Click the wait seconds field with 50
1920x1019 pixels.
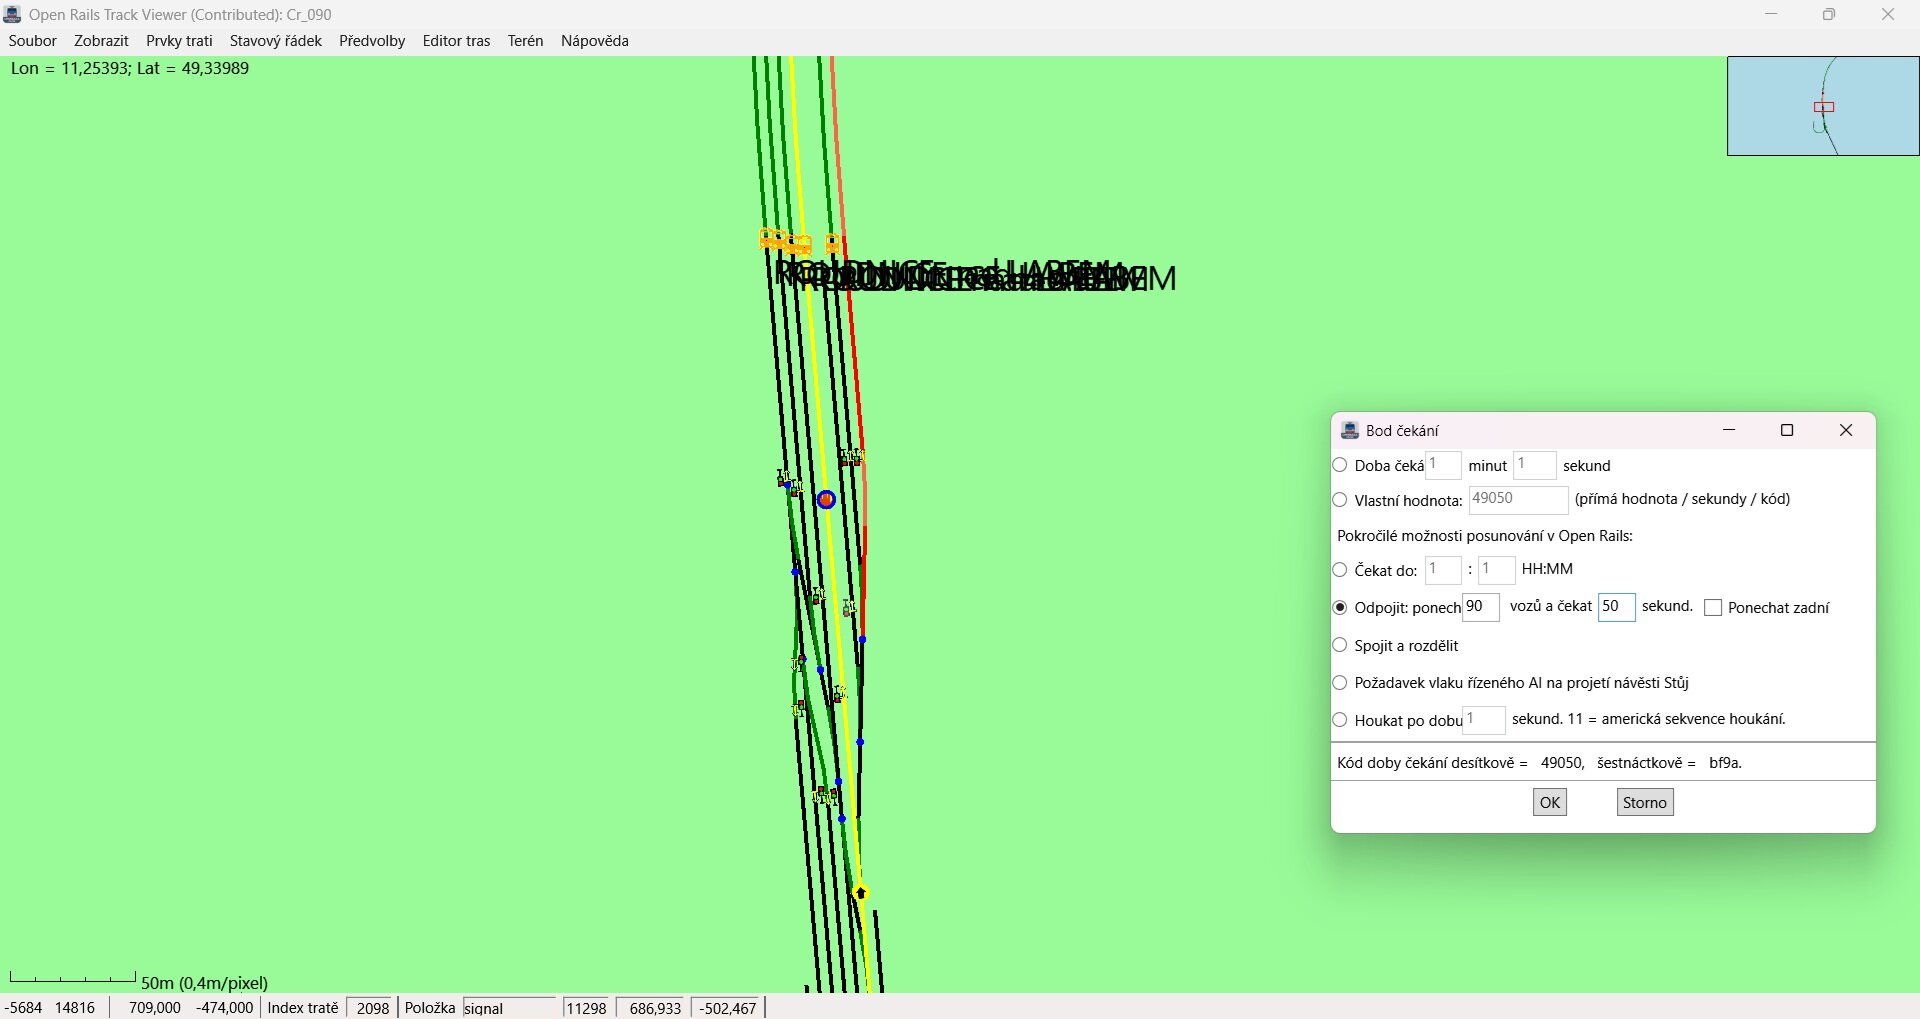[x=1617, y=608]
